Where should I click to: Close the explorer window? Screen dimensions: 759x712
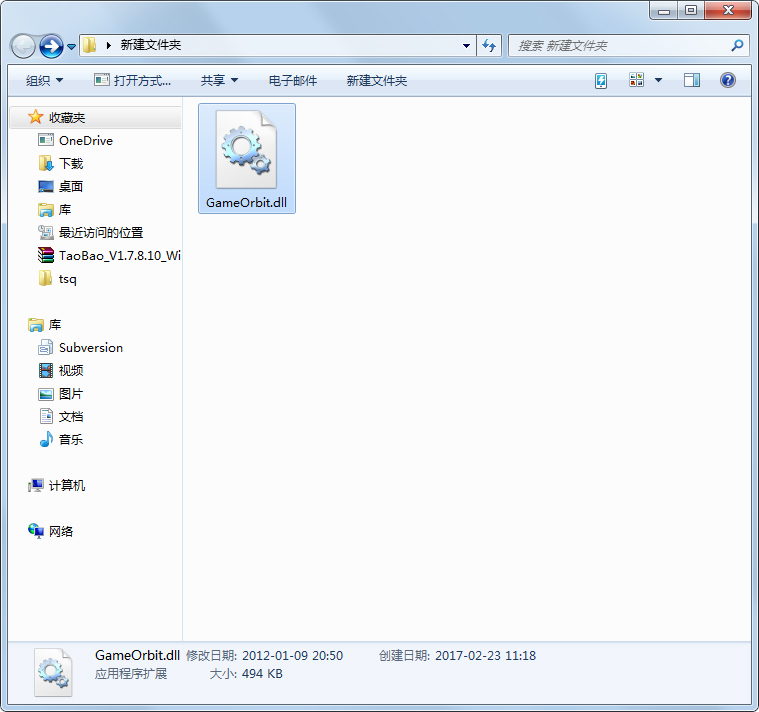(728, 11)
